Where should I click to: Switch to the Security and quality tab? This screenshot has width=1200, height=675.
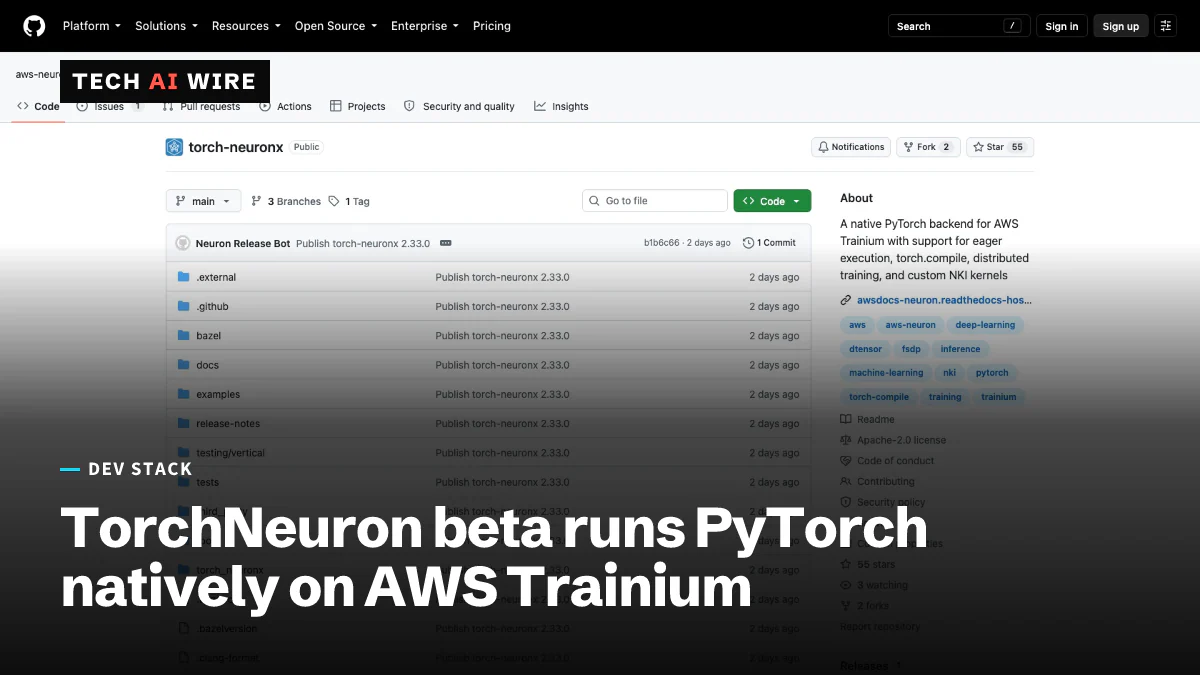coord(459,106)
